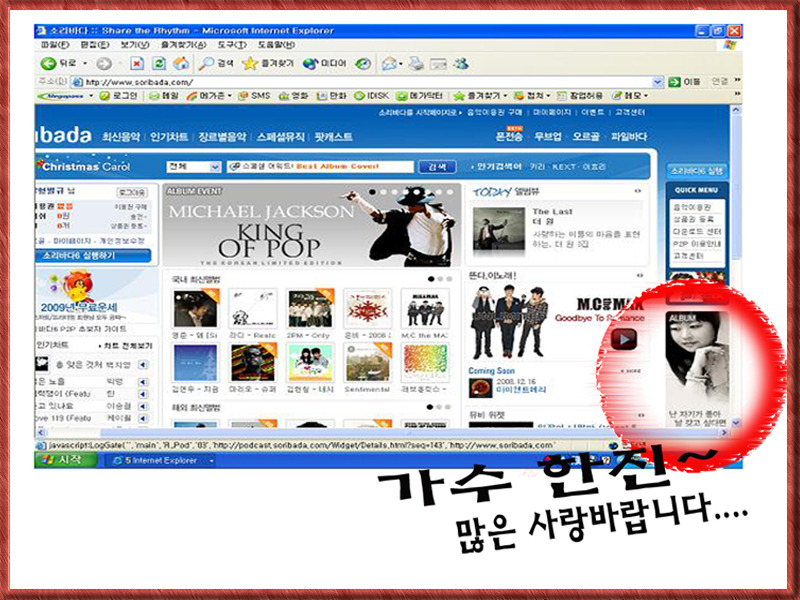Open the browsing History icon
This screenshot has width=800, height=600.
tap(363, 64)
